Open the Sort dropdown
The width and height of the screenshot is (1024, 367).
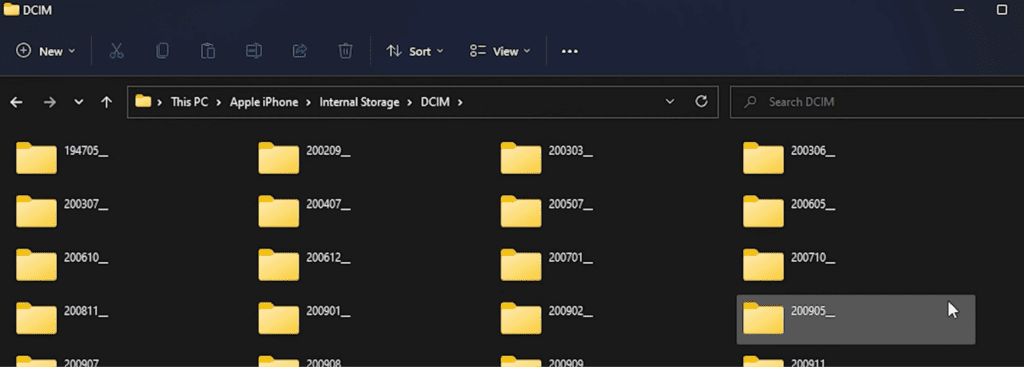pos(415,51)
